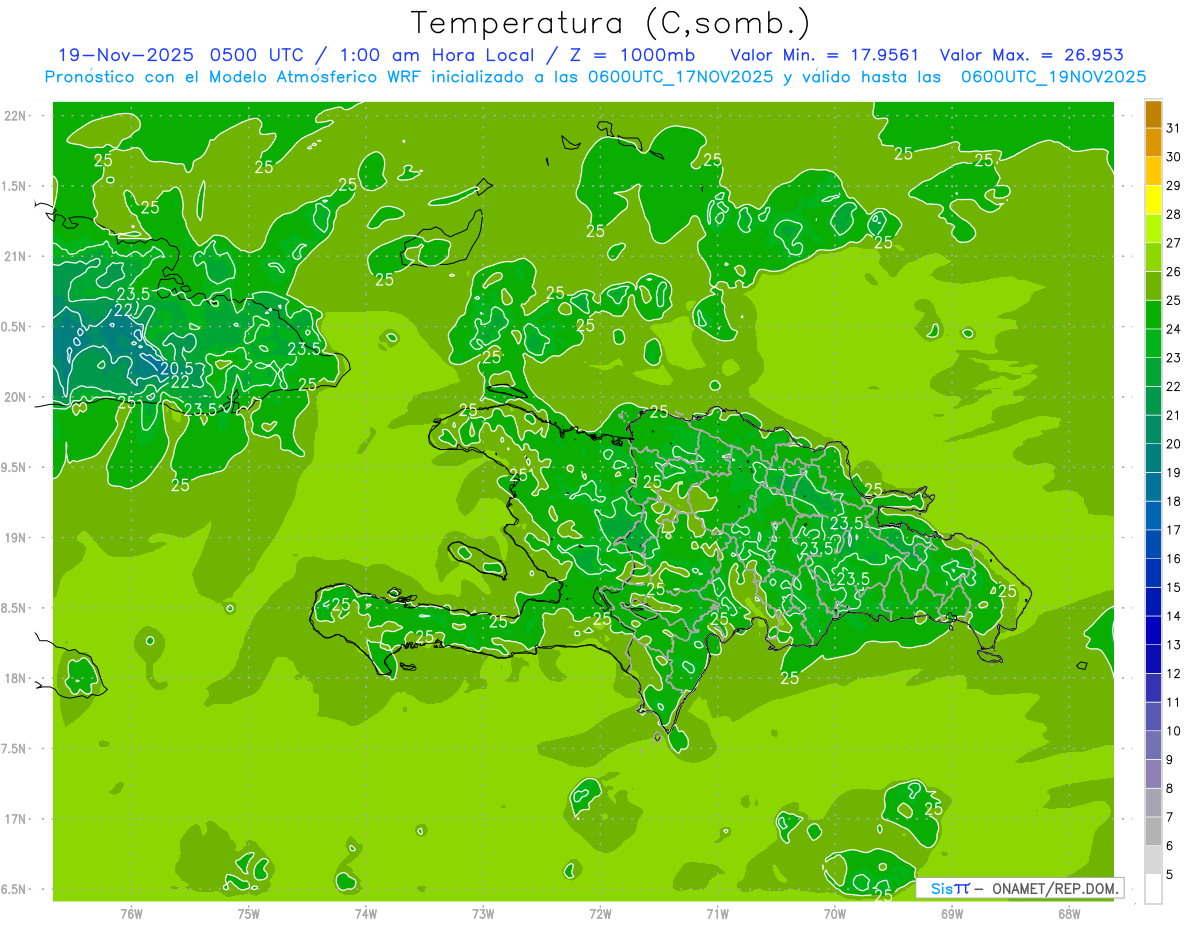Click the color scale label "28"

click(1173, 214)
